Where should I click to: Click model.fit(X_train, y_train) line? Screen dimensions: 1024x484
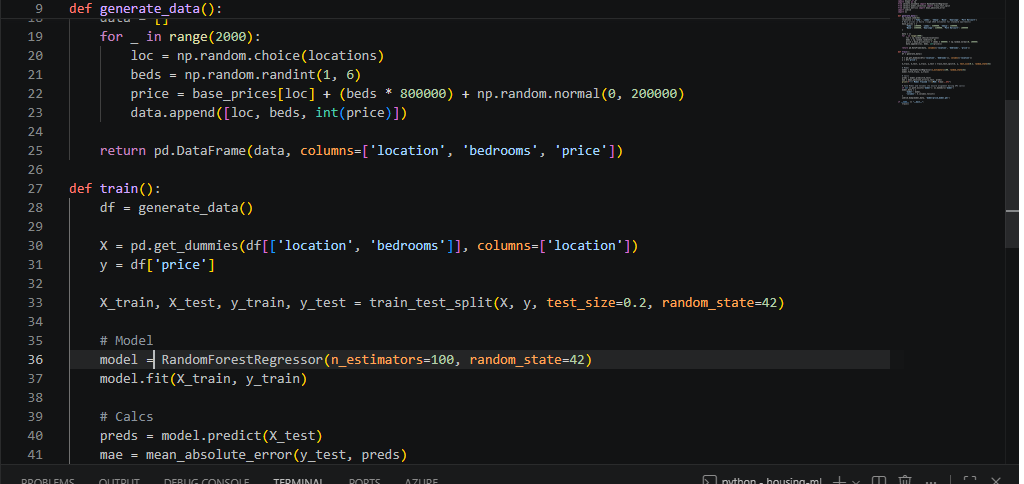(x=203, y=378)
